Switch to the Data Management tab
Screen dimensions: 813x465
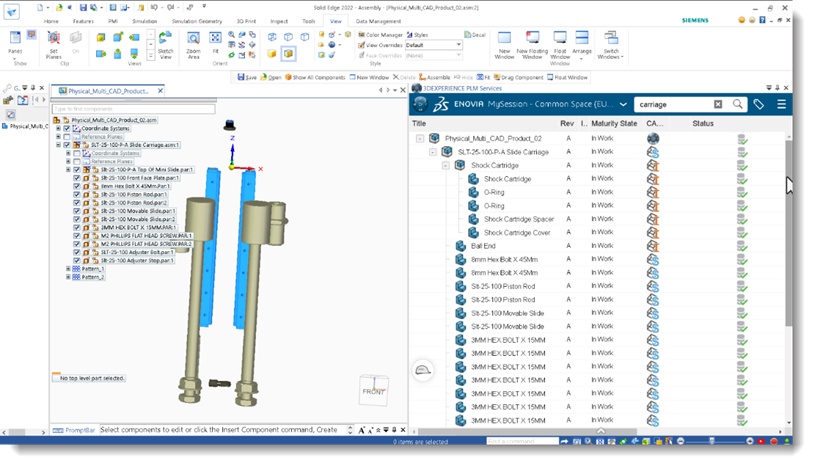378,21
